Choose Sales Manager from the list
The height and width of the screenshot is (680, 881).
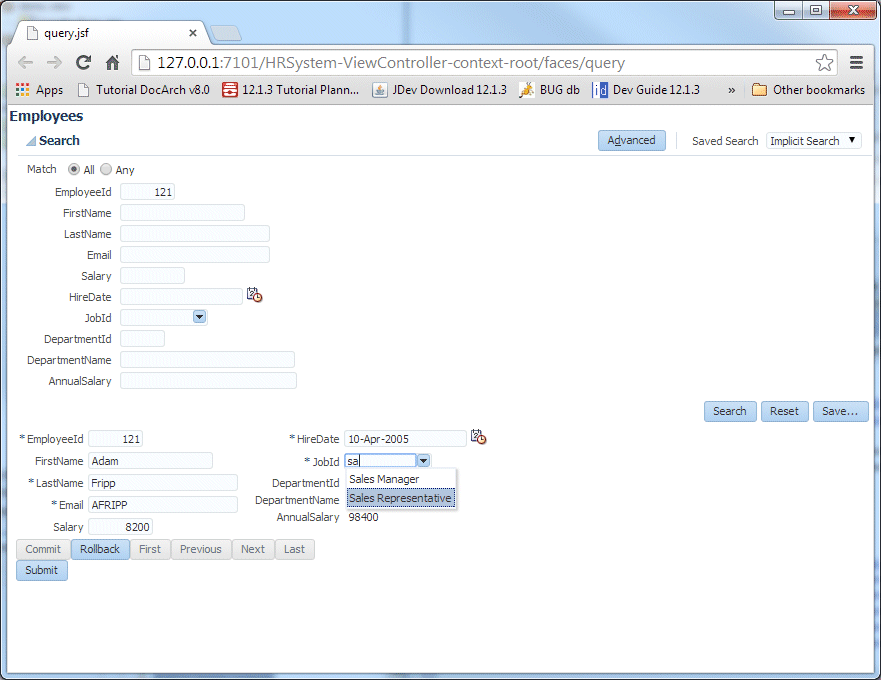[x=401, y=479]
